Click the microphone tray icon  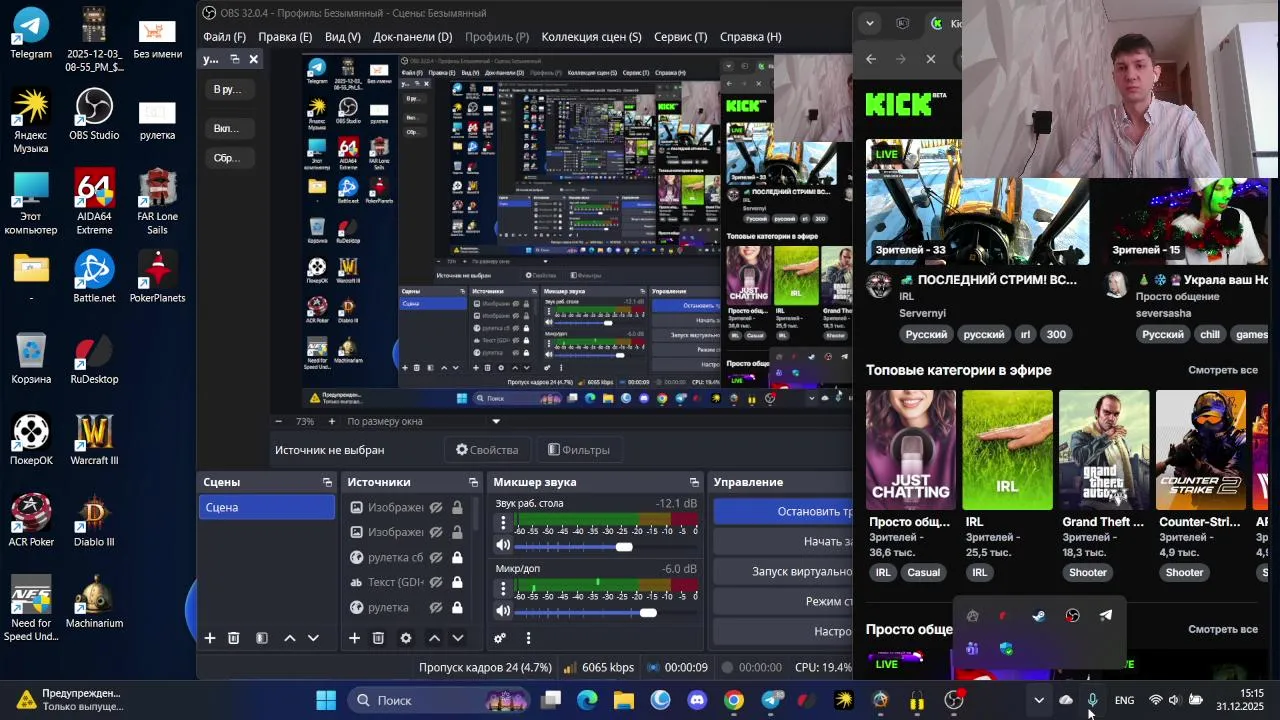(x=1092, y=700)
